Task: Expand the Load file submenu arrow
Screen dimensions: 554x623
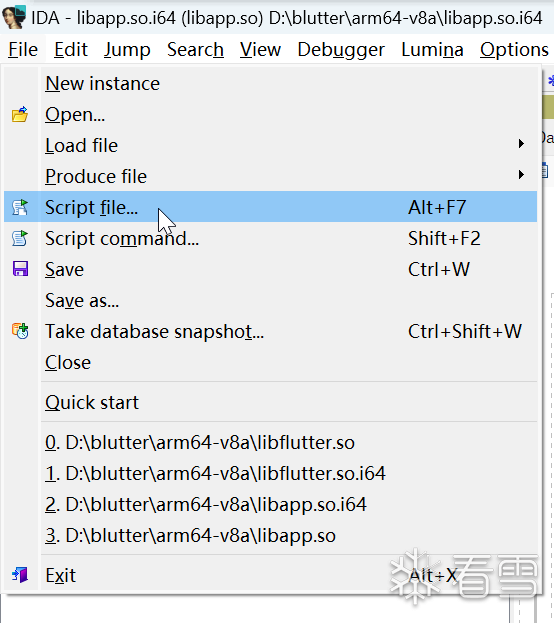Action: (521, 143)
